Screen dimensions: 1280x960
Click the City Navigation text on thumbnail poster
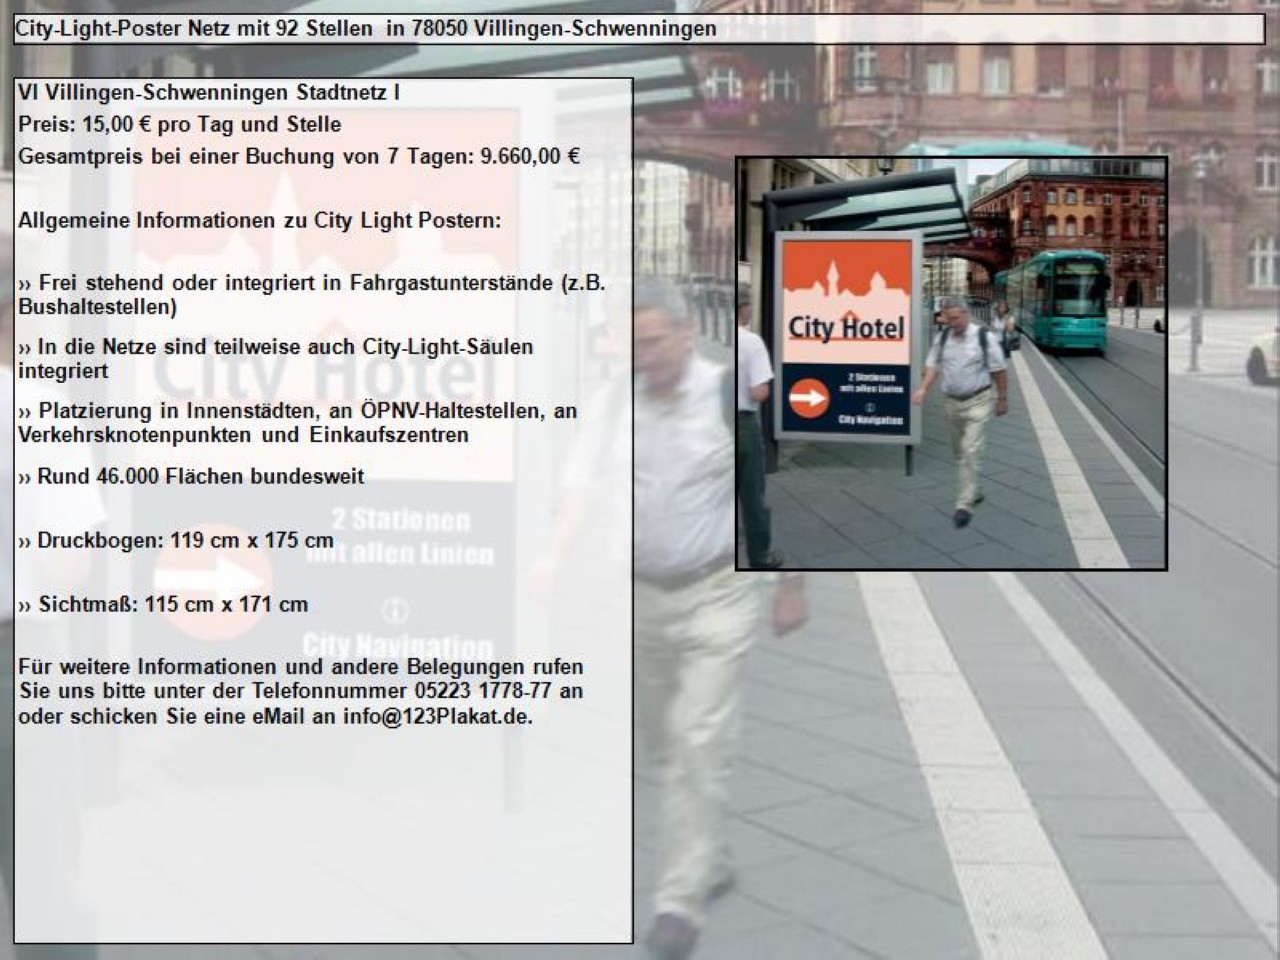[x=870, y=420]
